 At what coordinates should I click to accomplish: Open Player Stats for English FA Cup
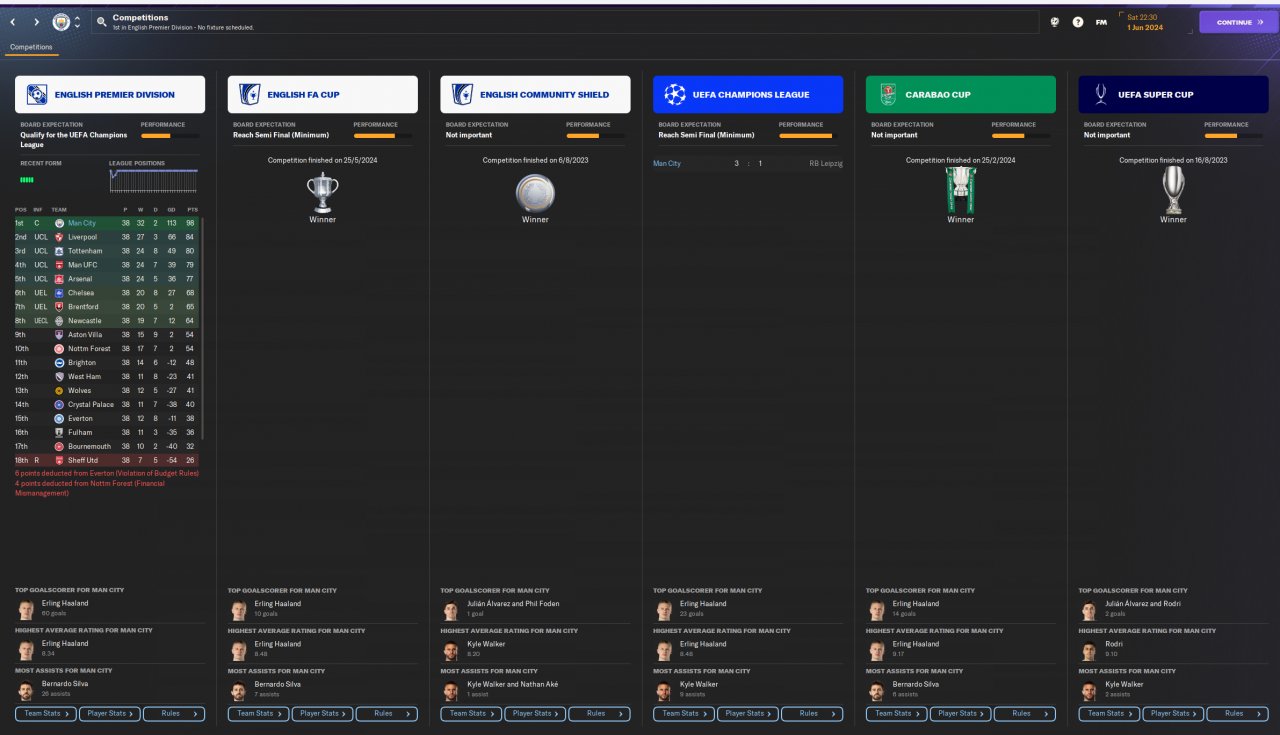coord(323,714)
